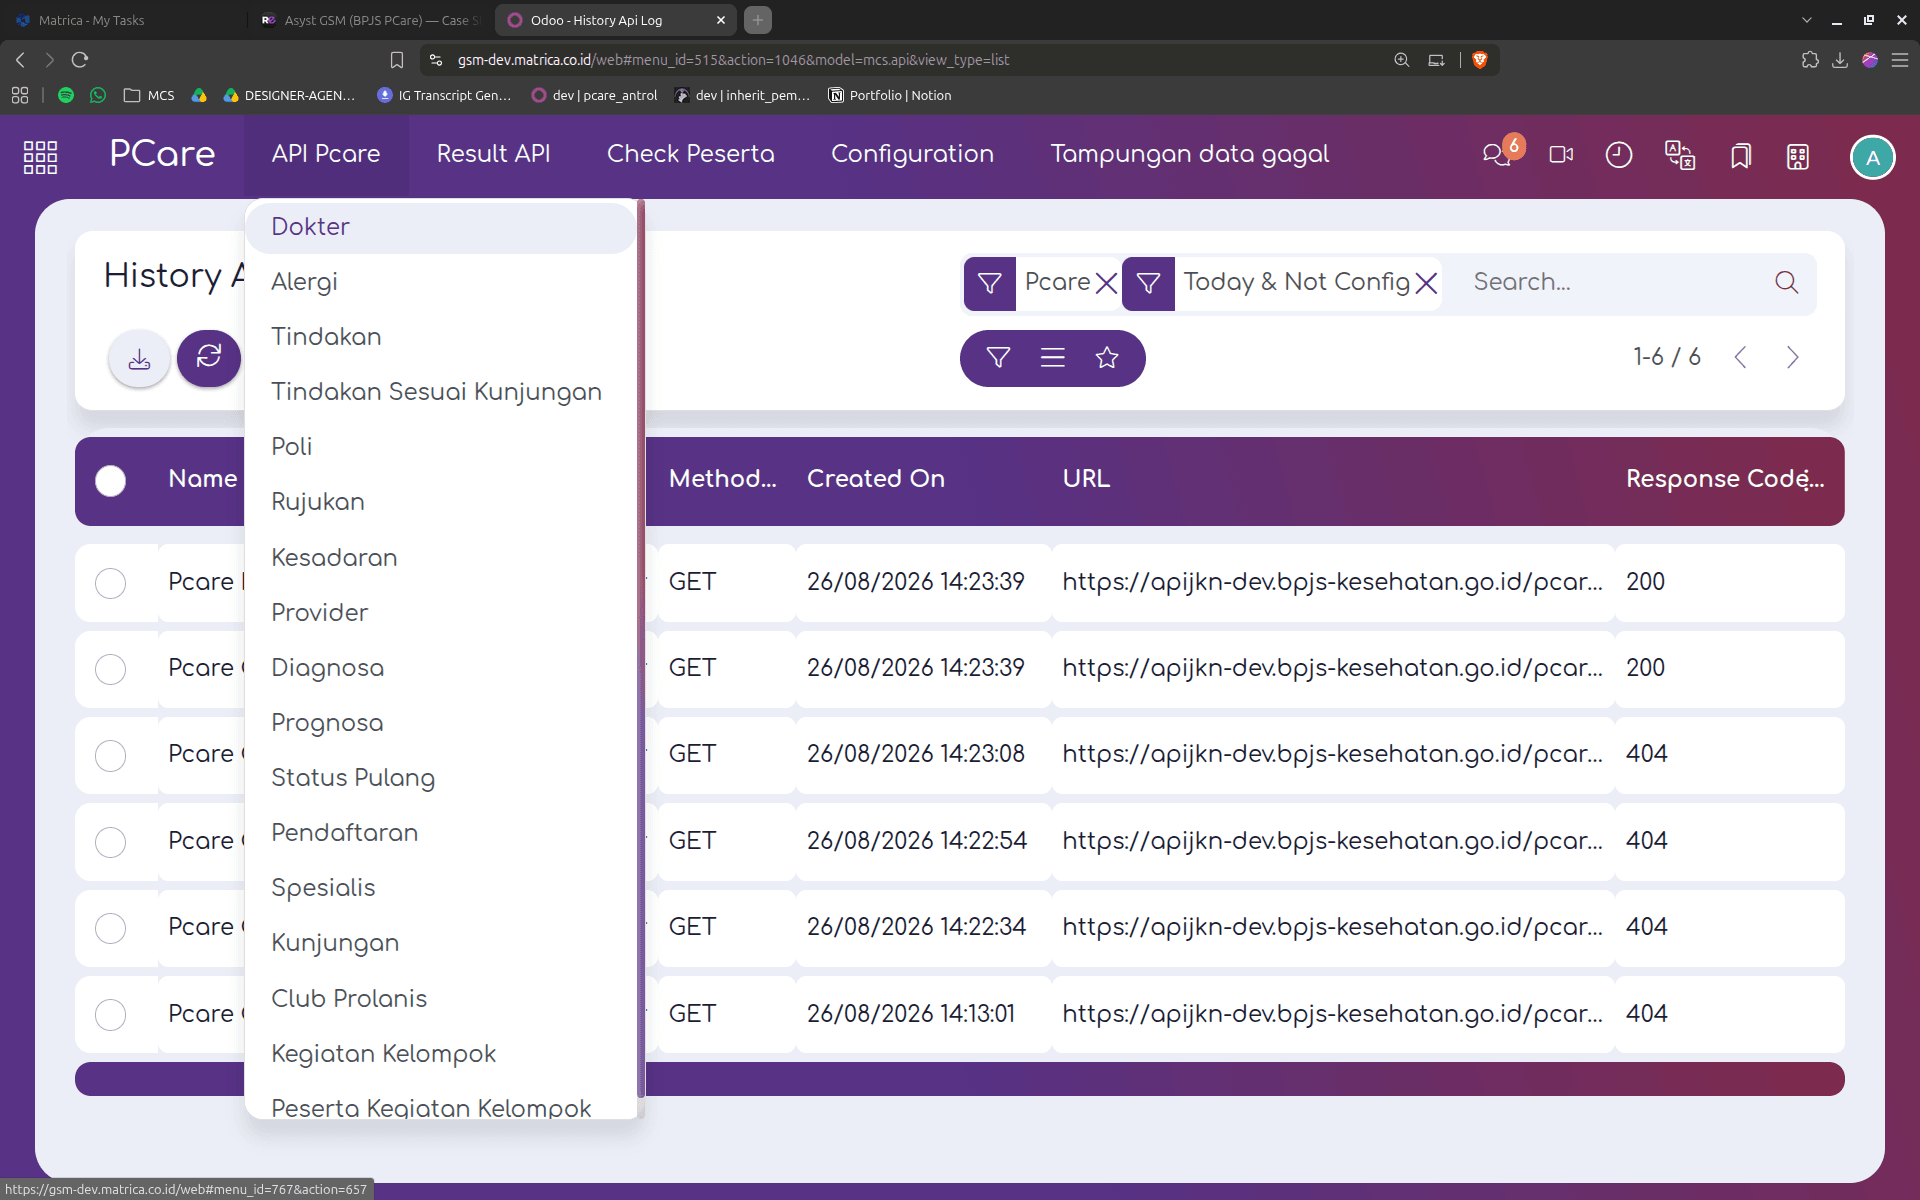Open the MCS bookmarks folder

click(148, 95)
